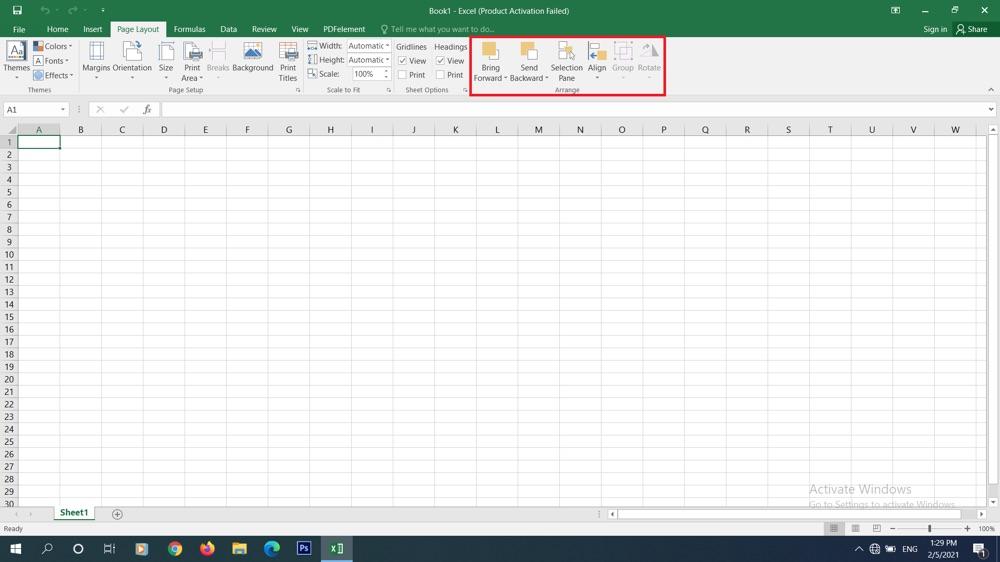The height and width of the screenshot is (562, 1000).
Task: Click the Select All corner button
Action: point(9,129)
